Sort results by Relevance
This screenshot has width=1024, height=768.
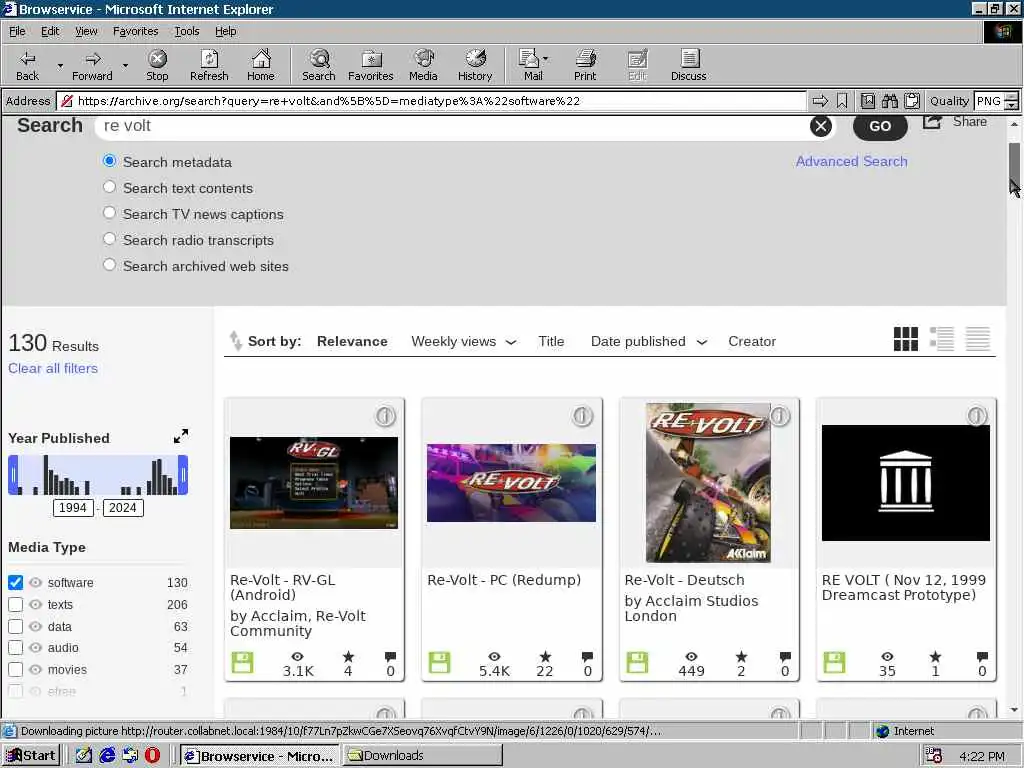point(352,342)
